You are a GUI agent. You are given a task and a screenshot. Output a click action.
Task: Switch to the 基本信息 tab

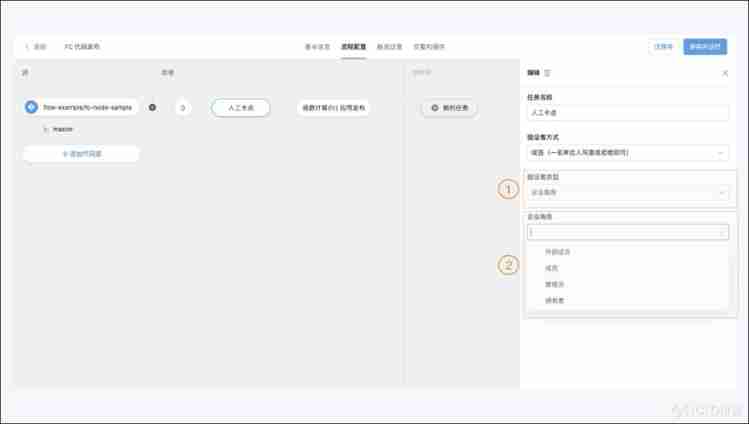(x=318, y=47)
